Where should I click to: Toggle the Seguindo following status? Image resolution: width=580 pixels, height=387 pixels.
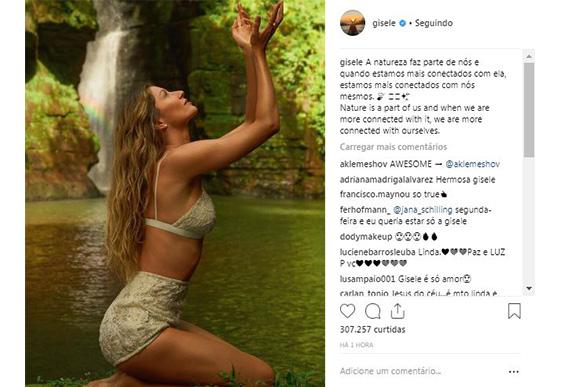434,23
